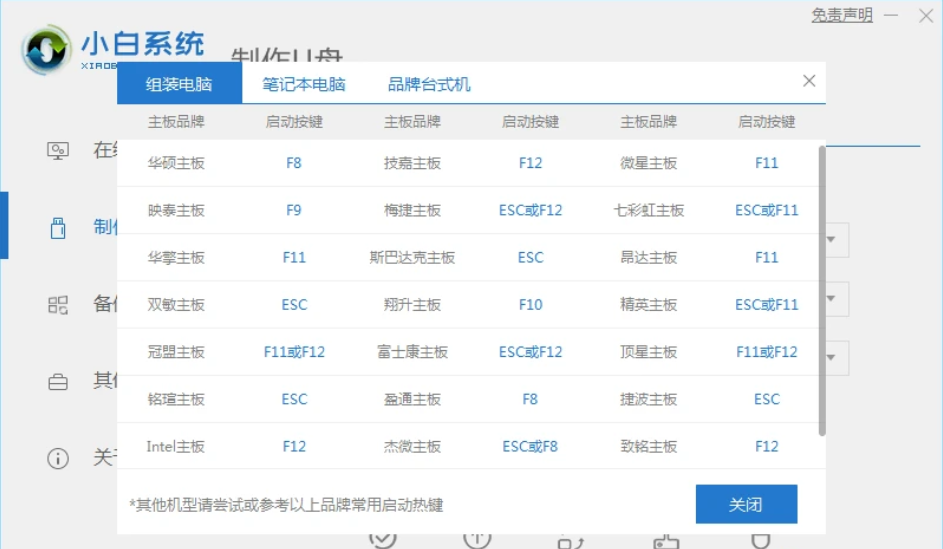Viewport: 943px width, 549px height.
Task: Expand the second dropdown arrow behind dialog
Action: (x=831, y=298)
